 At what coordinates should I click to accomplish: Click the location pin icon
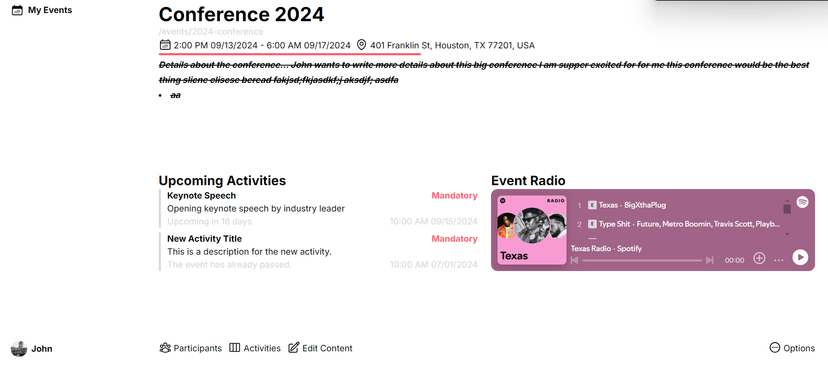click(x=361, y=45)
